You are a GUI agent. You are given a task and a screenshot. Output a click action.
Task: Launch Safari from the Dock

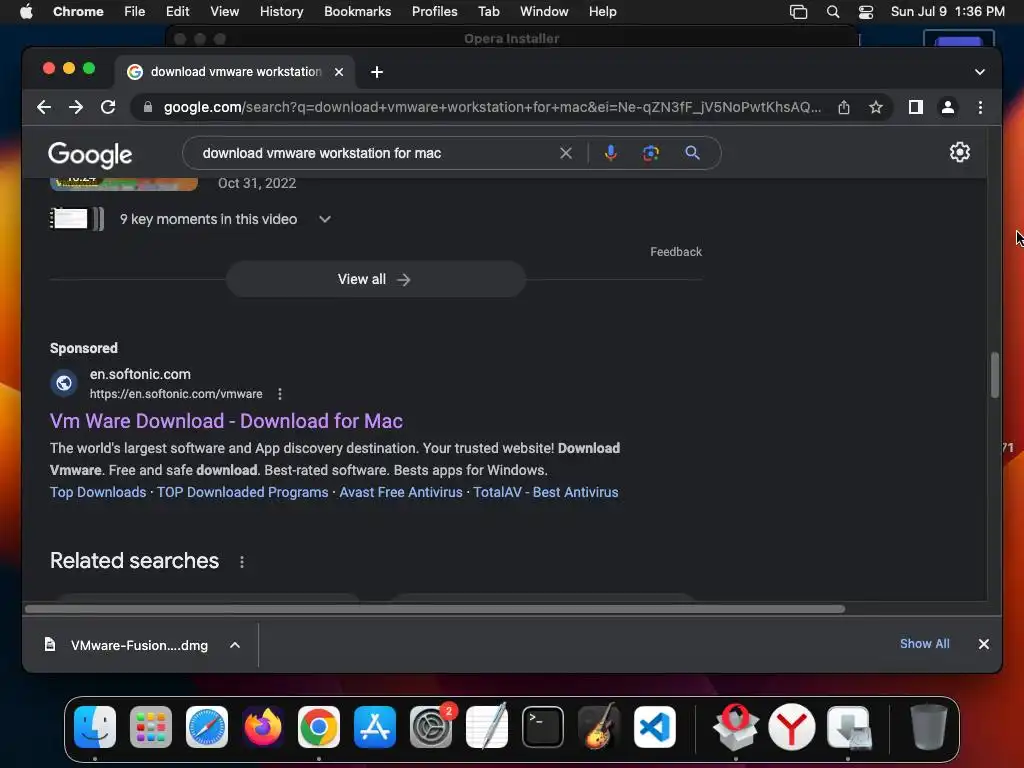coord(207,727)
